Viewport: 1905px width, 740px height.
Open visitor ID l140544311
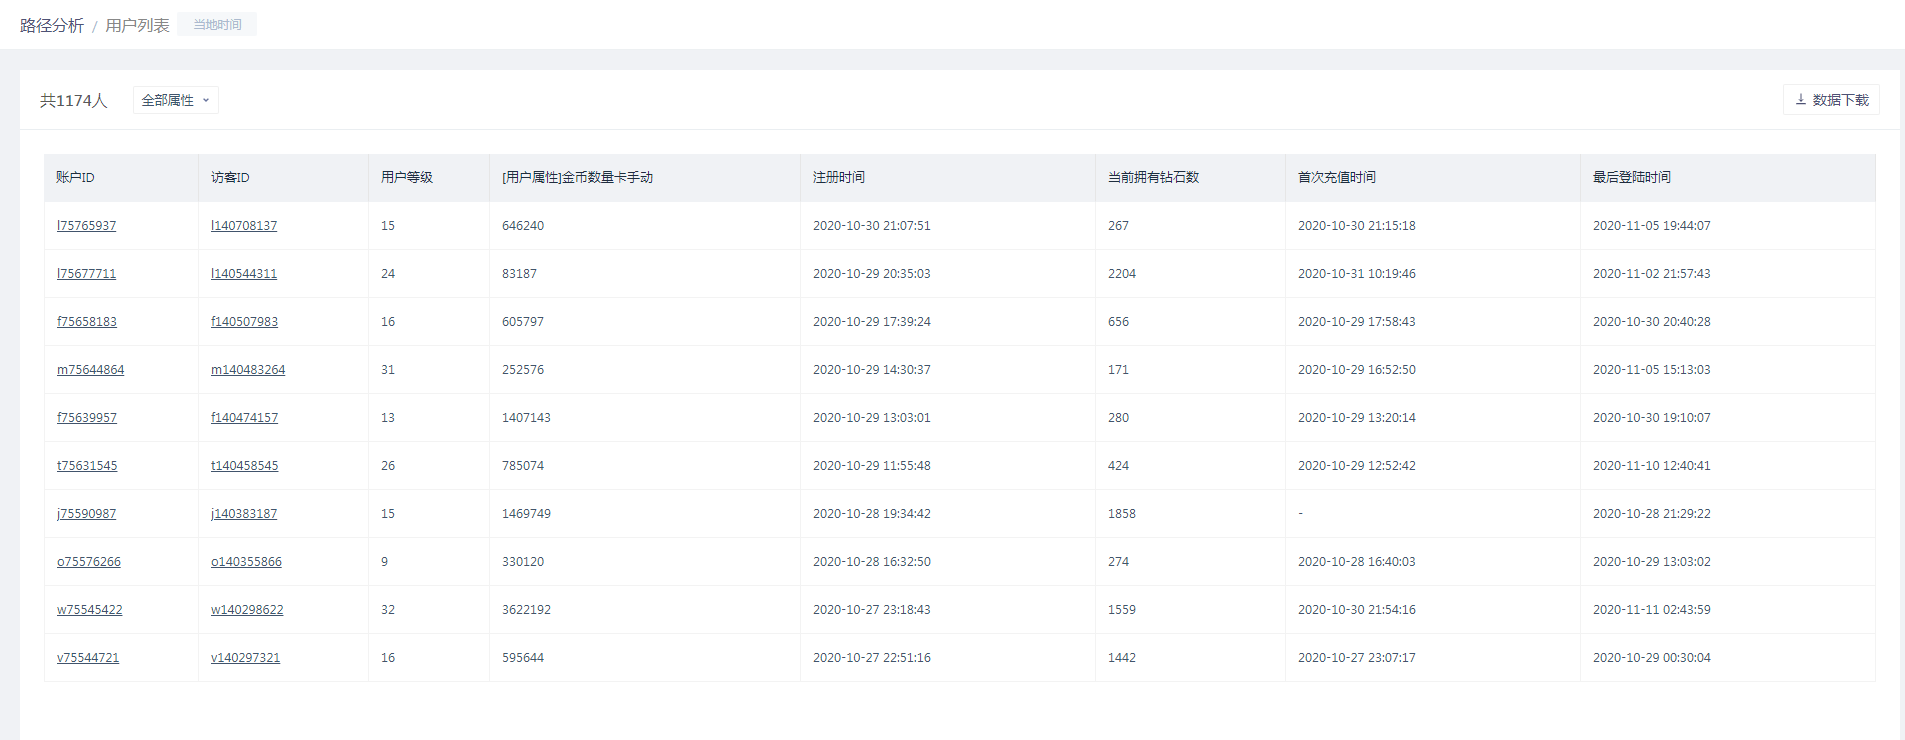pos(244,274)
